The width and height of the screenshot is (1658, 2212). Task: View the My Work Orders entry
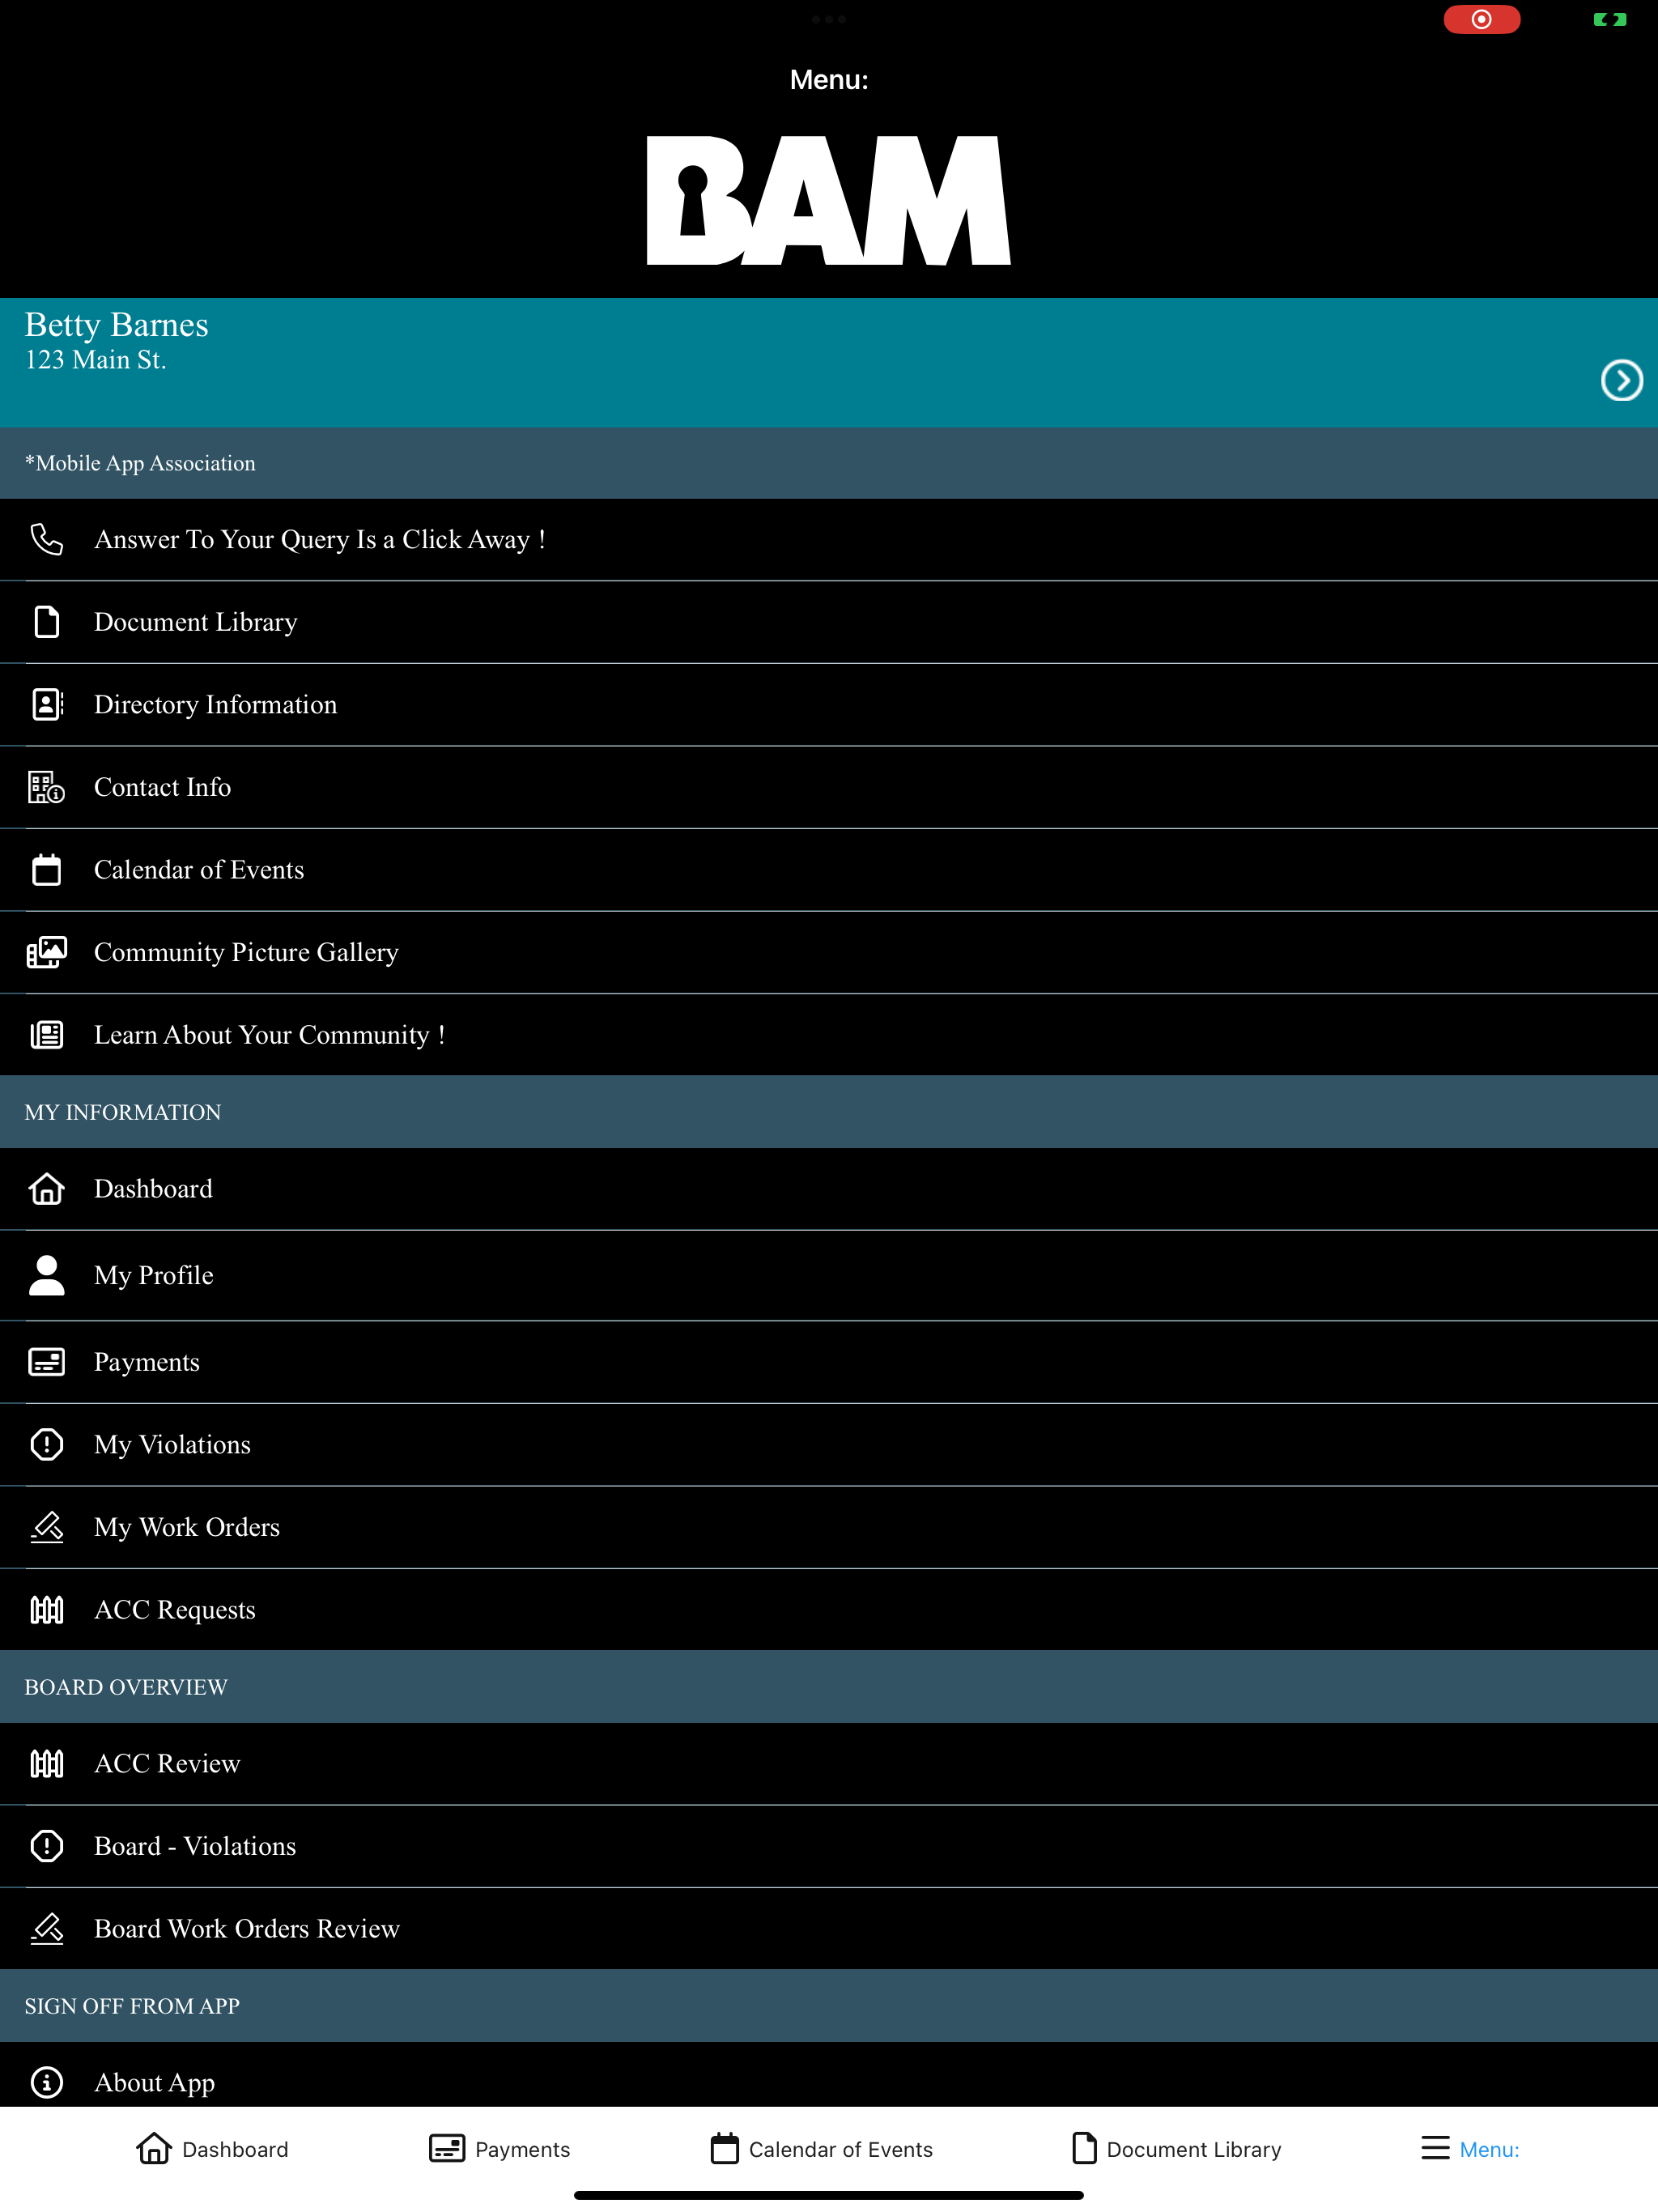[829, 1527]
